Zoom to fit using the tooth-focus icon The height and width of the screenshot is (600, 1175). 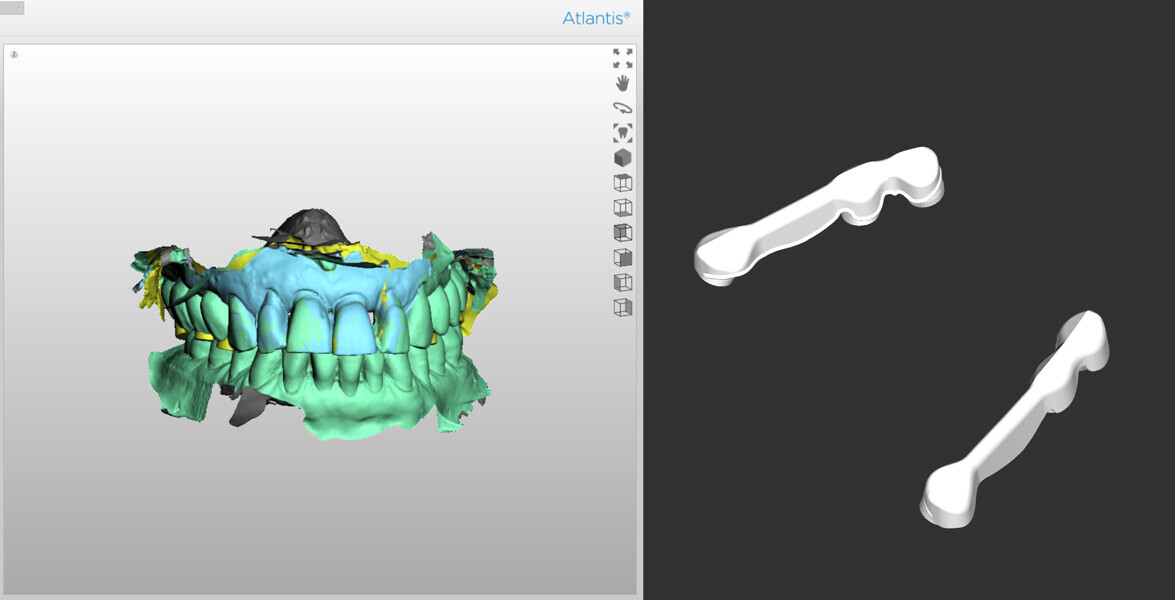point(621,131)
